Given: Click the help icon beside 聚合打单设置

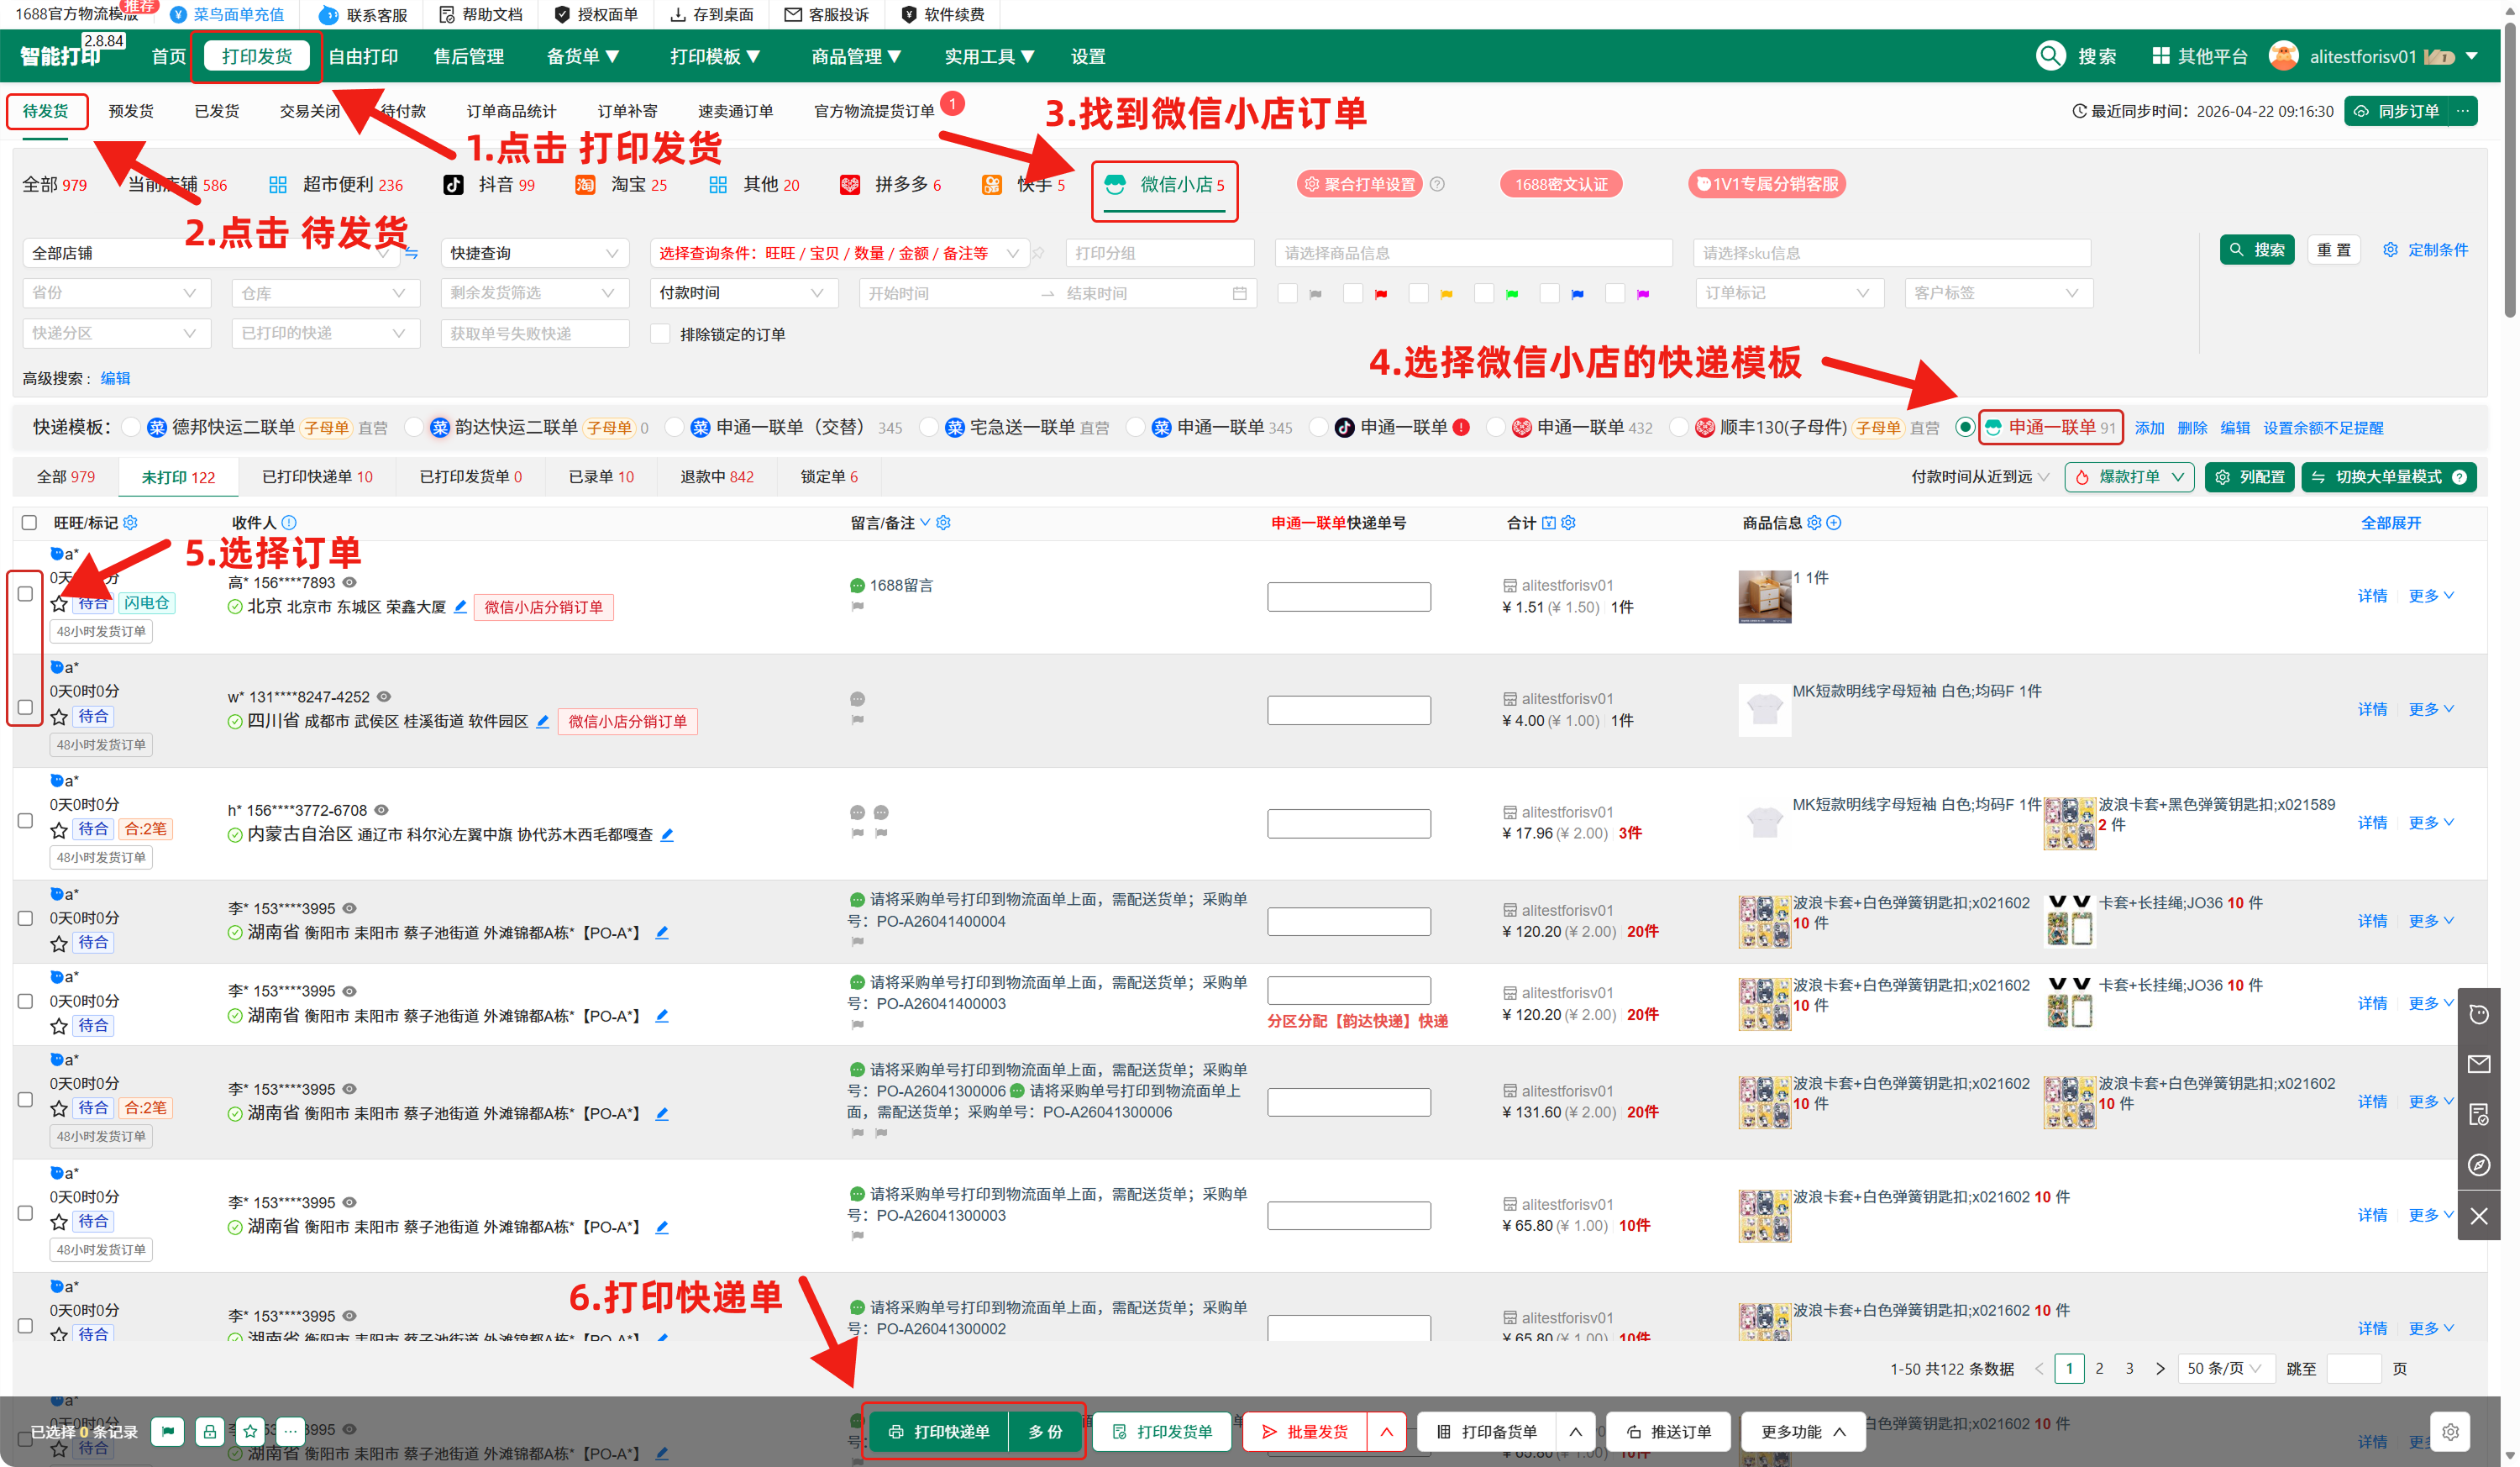Looking at the screenshot, I should pyautogui.click(x=1437, y=184).
